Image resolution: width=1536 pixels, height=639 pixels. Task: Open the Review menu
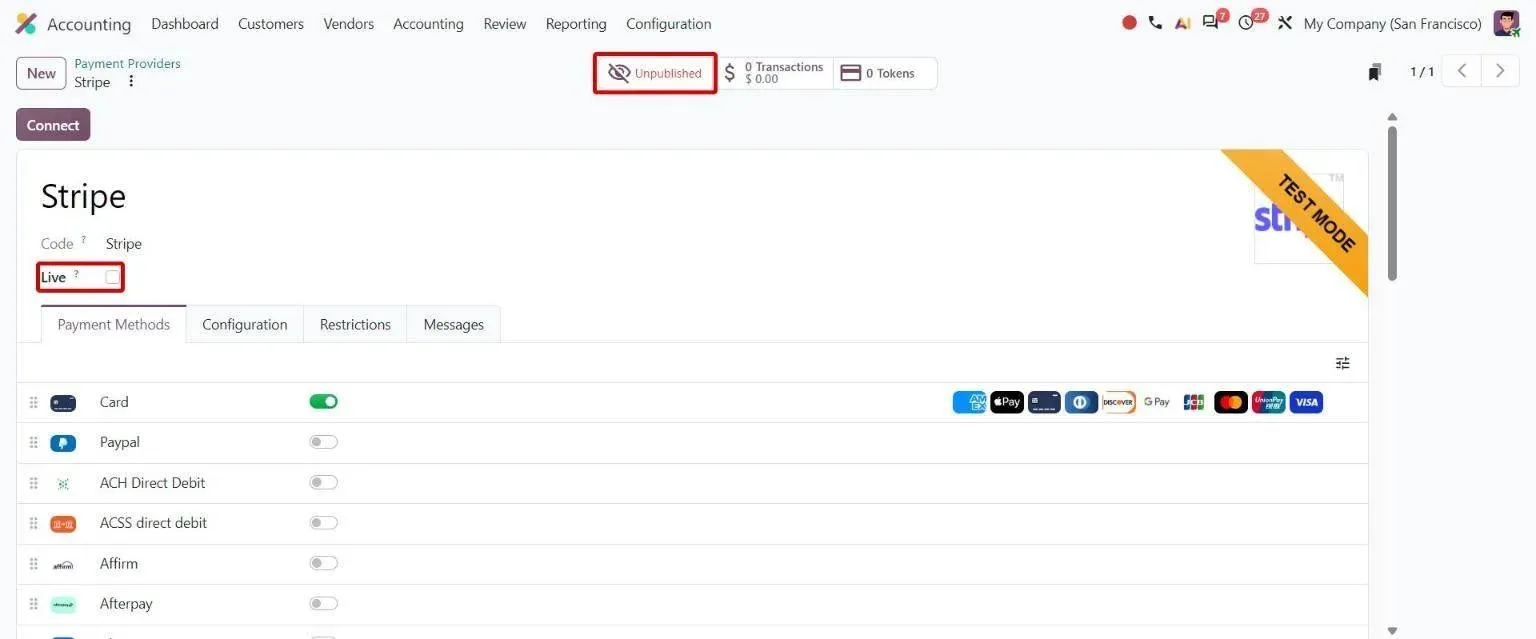pos(505,24)
